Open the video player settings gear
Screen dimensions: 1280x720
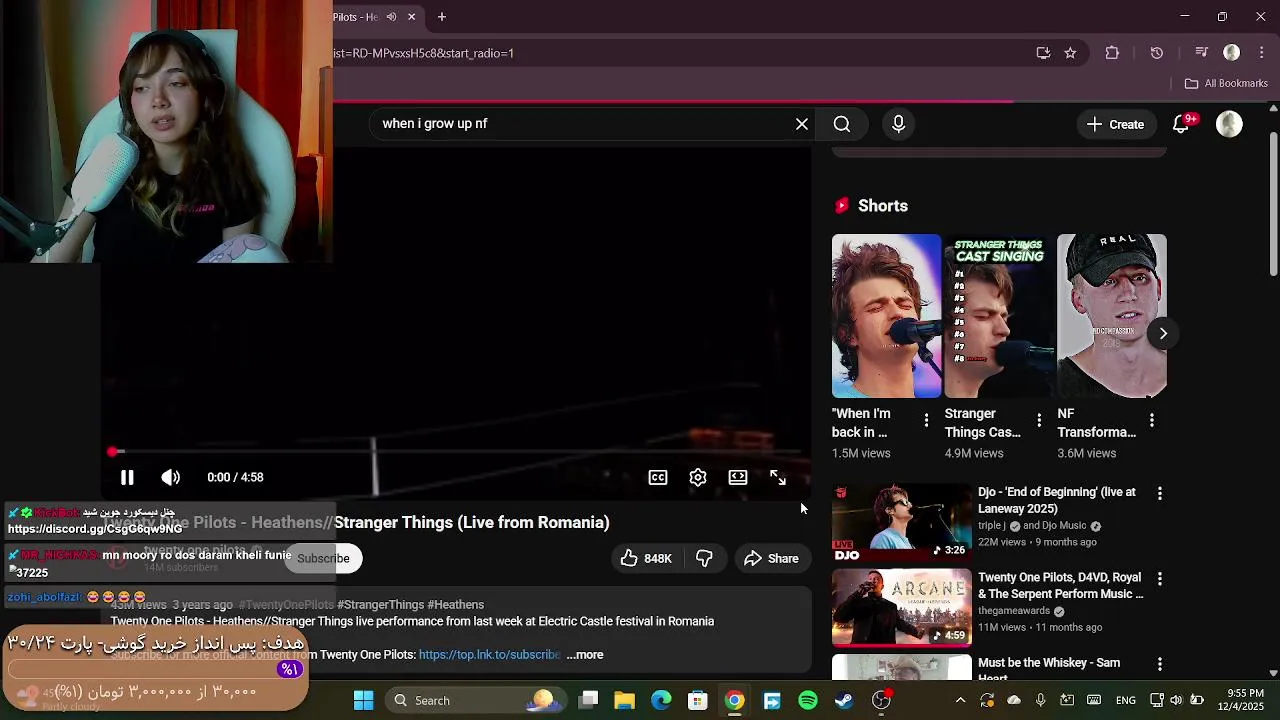[x=698, y=478]
